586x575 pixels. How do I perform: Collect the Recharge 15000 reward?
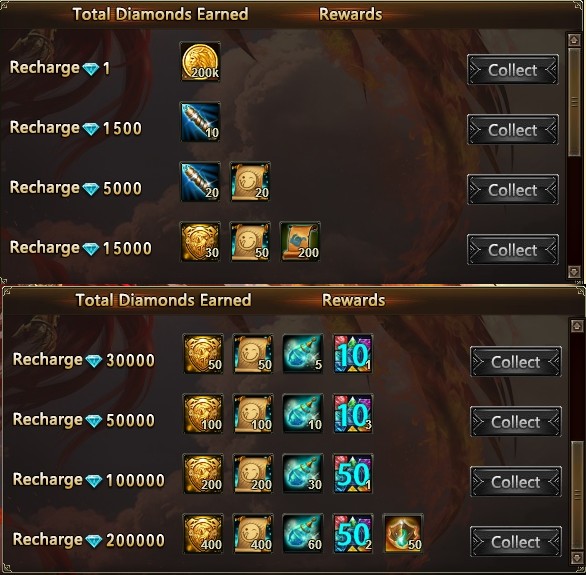pyautogui.click(x=513, y=250)
